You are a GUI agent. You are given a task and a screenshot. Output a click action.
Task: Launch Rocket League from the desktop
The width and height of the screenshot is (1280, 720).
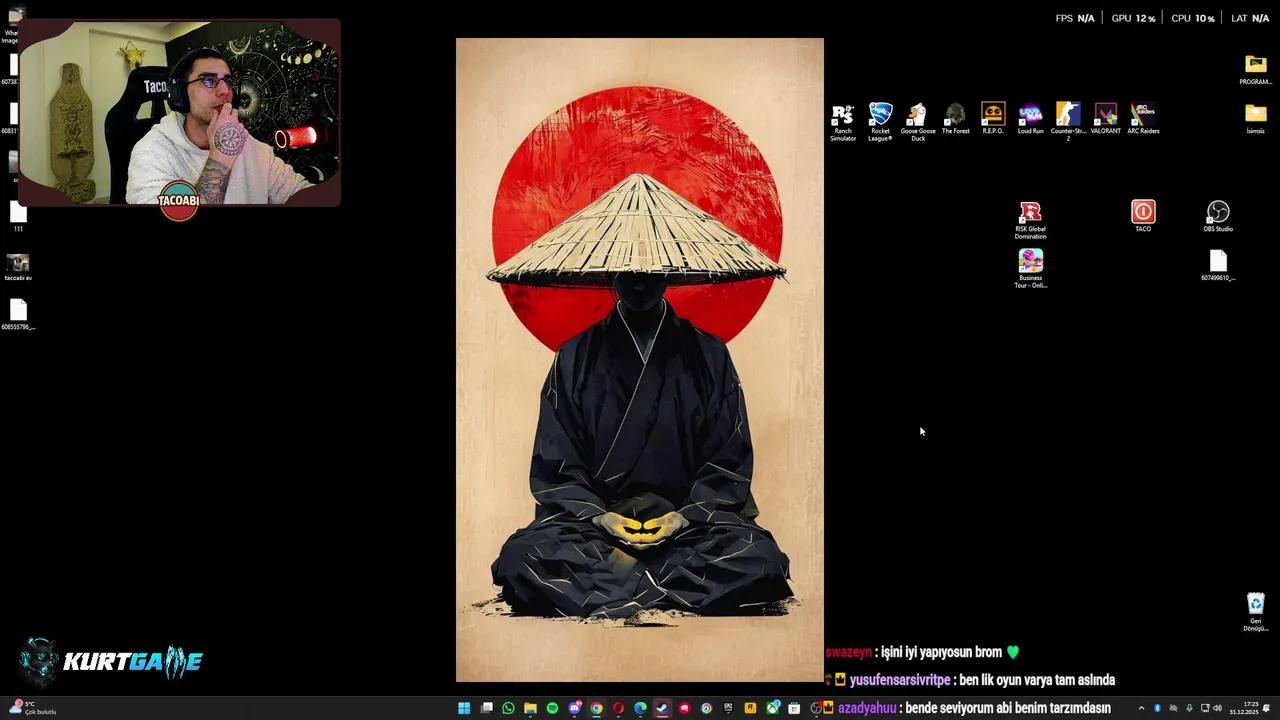(880, 122)
